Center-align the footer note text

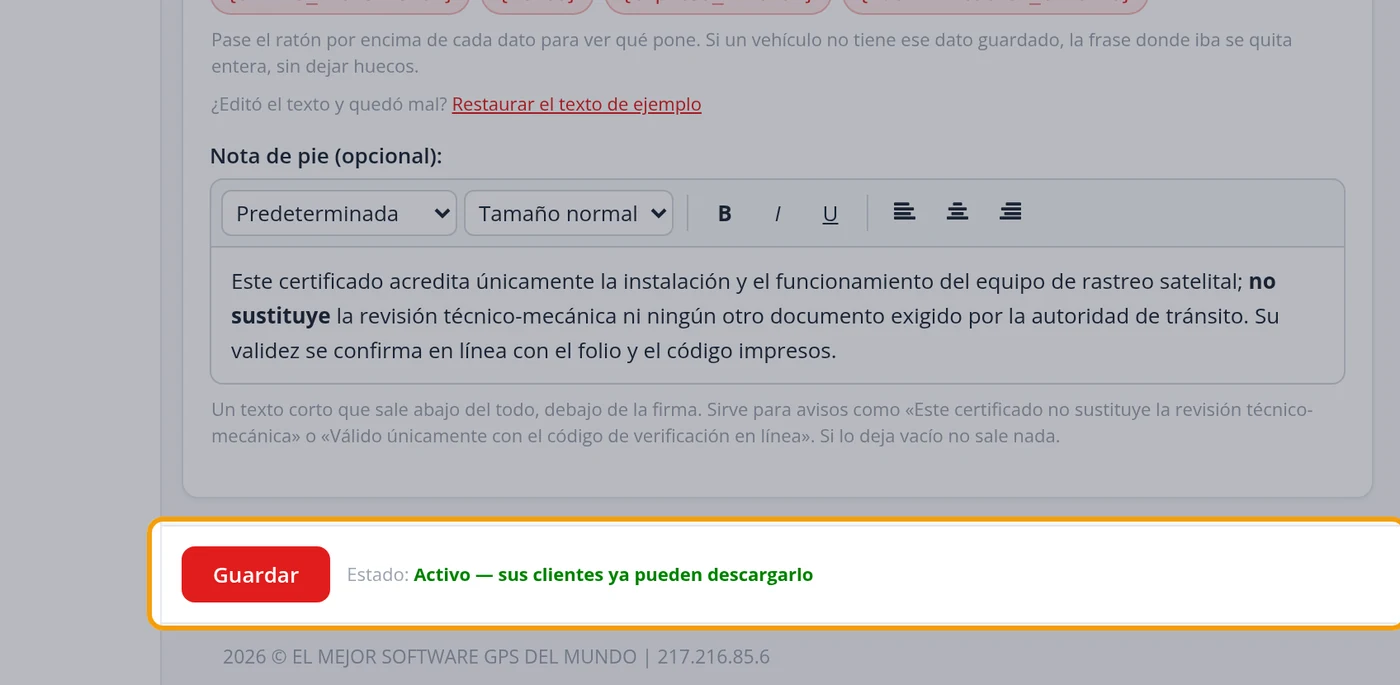point(957,212)
